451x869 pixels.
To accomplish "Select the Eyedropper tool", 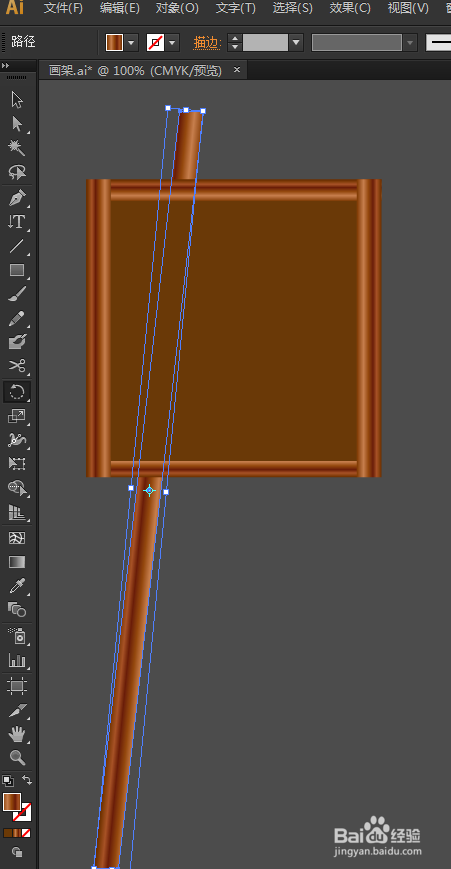I will (17, 586).
